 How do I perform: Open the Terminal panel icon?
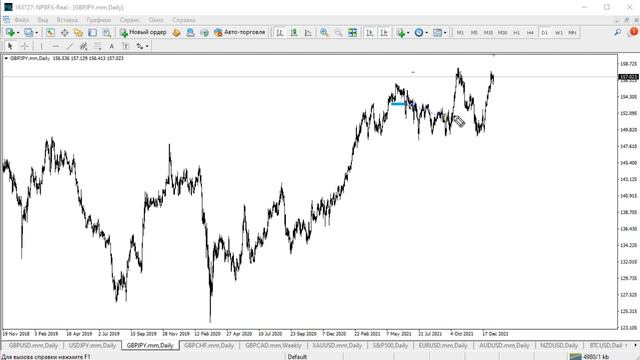pos(93,33)
